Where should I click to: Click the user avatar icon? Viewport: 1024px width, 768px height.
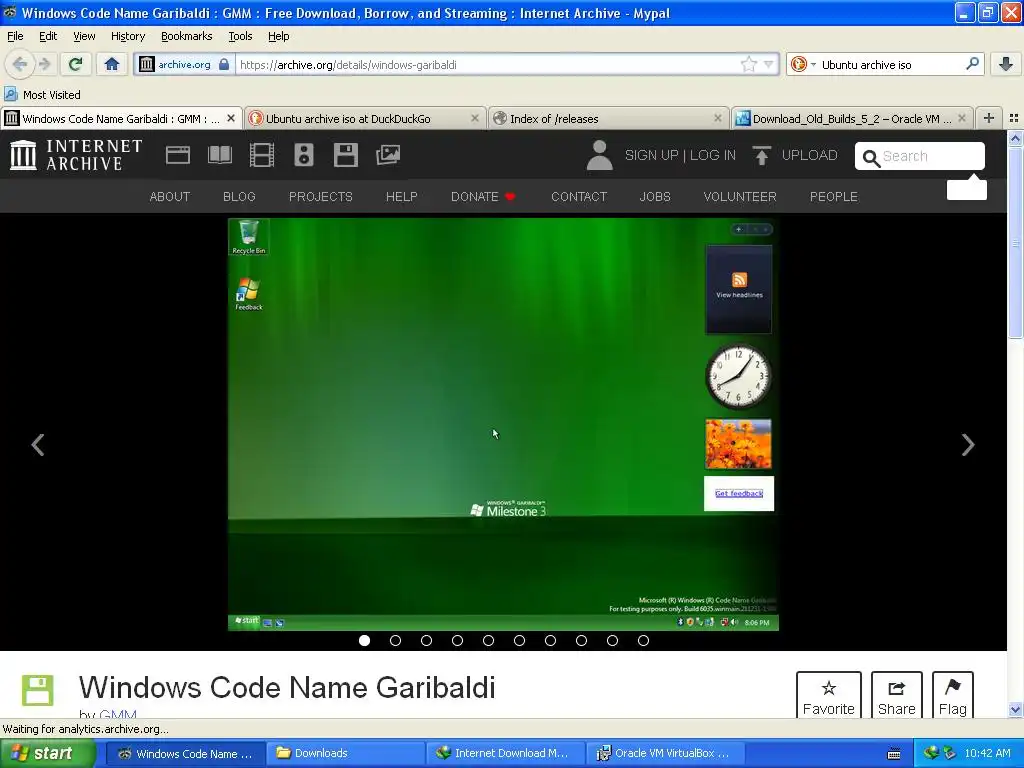pyautogui.click(x=599, y=155)
